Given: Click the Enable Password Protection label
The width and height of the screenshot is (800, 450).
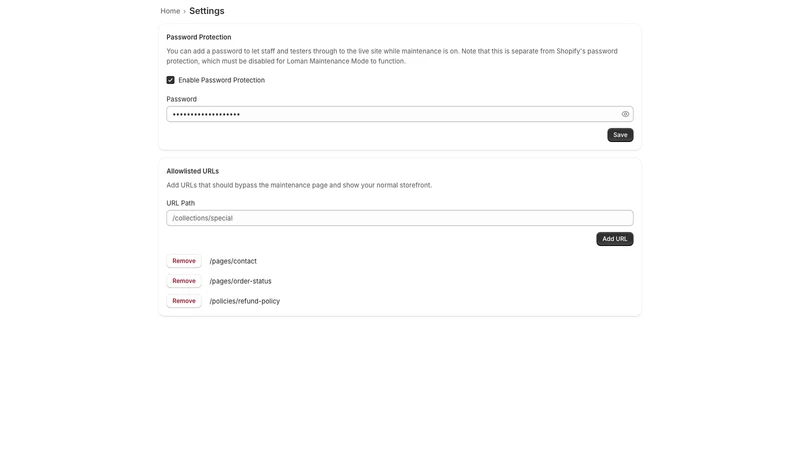Looking at the screenshot, I should (x=221, y=80).
